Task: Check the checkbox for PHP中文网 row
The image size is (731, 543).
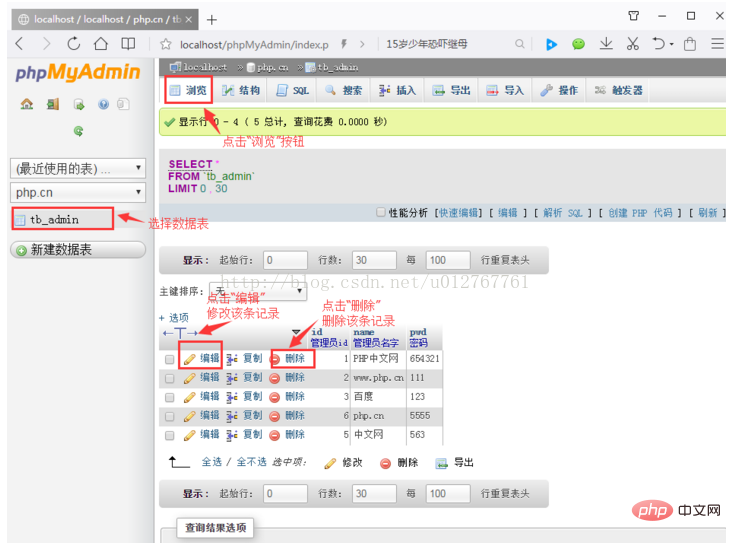Action: pos(169,359)
